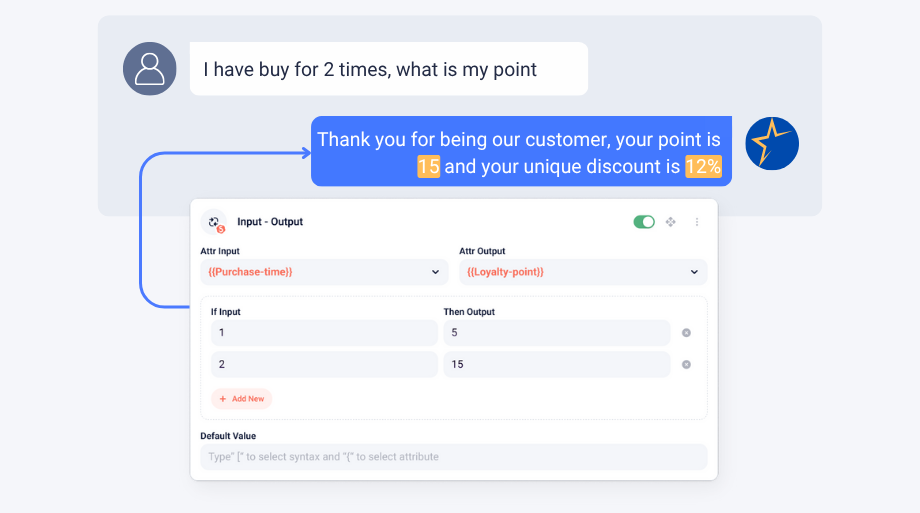Screen dimensions: 920x513
Task: Open the three-dot options menu
Action: click(x=696, y=222)
